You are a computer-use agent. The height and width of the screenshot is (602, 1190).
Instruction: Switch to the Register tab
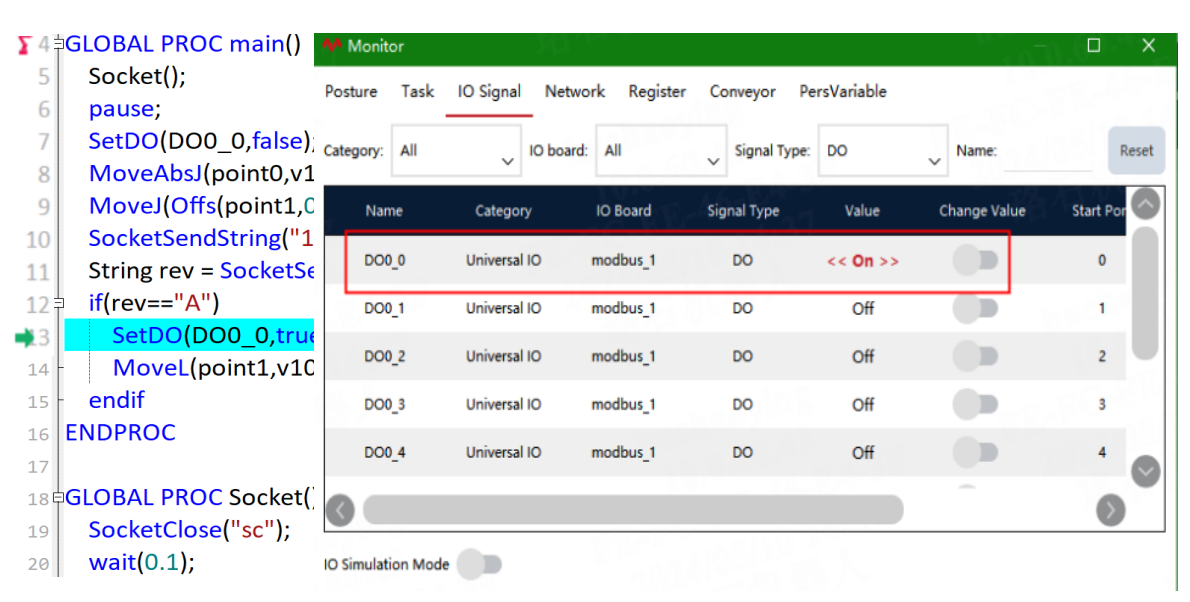click(656, 92)
